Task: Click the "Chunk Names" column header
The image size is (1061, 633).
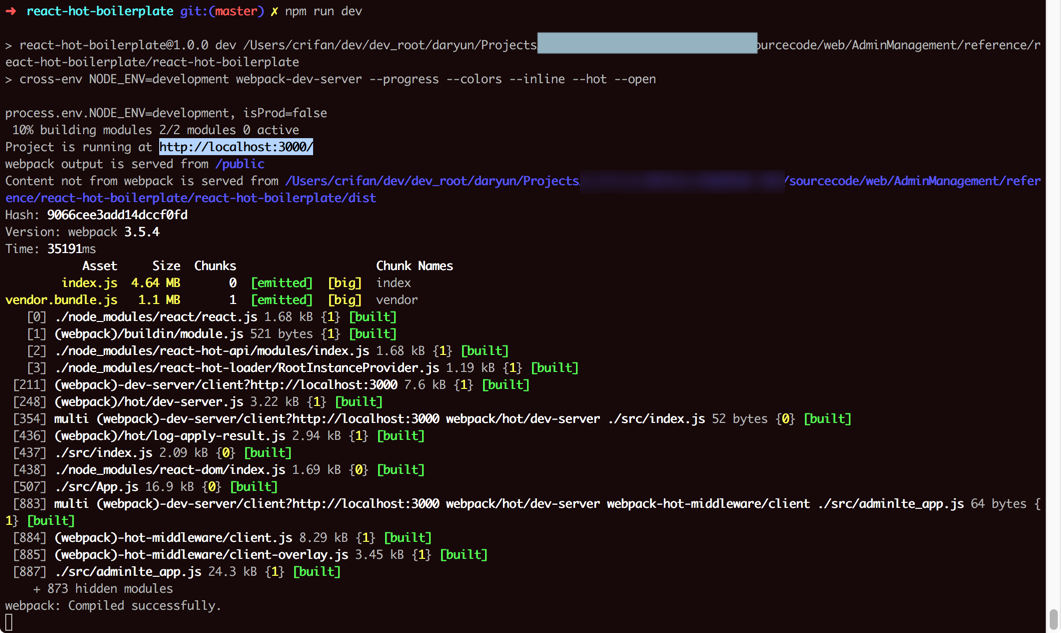Action: point(414,266)
